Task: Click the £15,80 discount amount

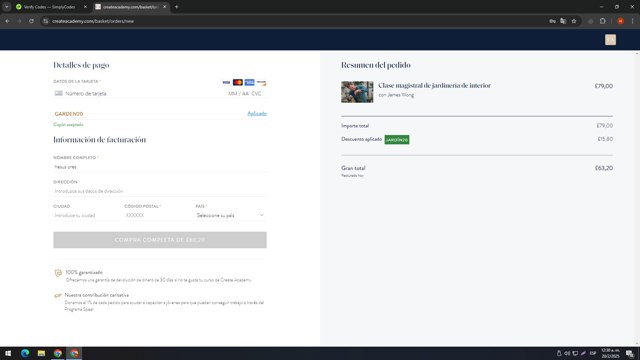Action: pyautogui.click(x=605, y=139)
